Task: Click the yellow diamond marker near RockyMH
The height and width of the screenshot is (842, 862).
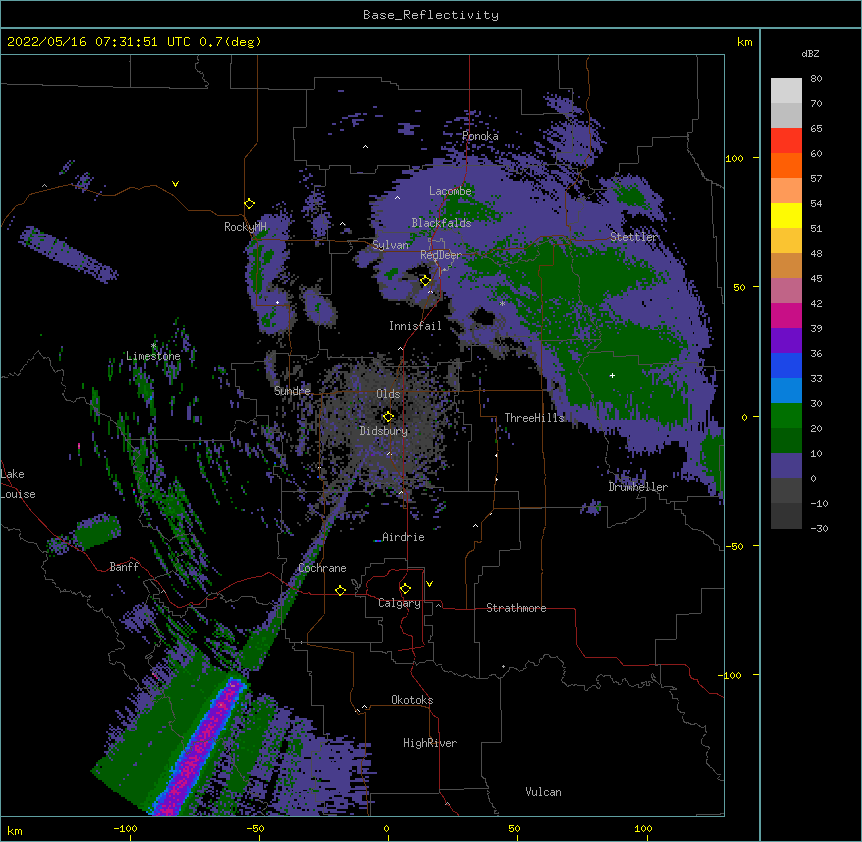Action: pos(249,203)
